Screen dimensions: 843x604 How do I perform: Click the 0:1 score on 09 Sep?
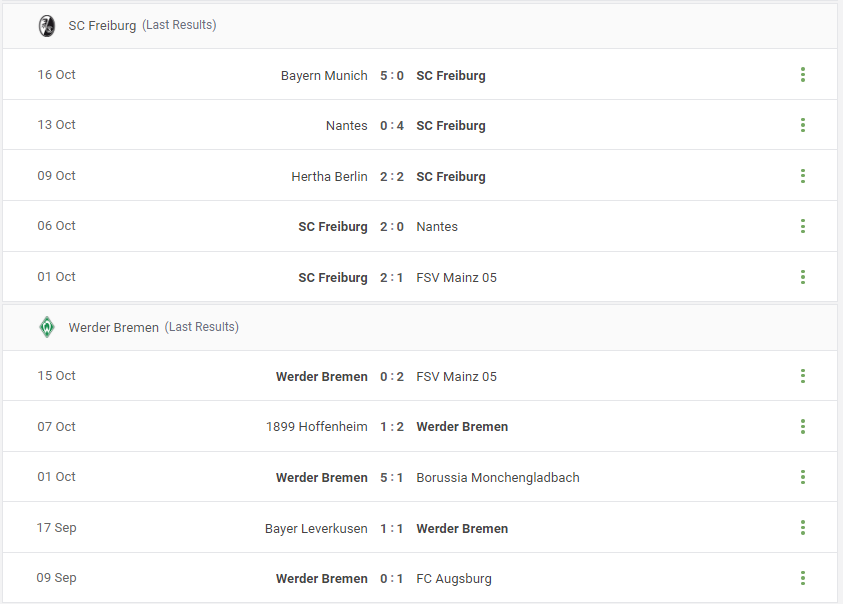point(392,579)
